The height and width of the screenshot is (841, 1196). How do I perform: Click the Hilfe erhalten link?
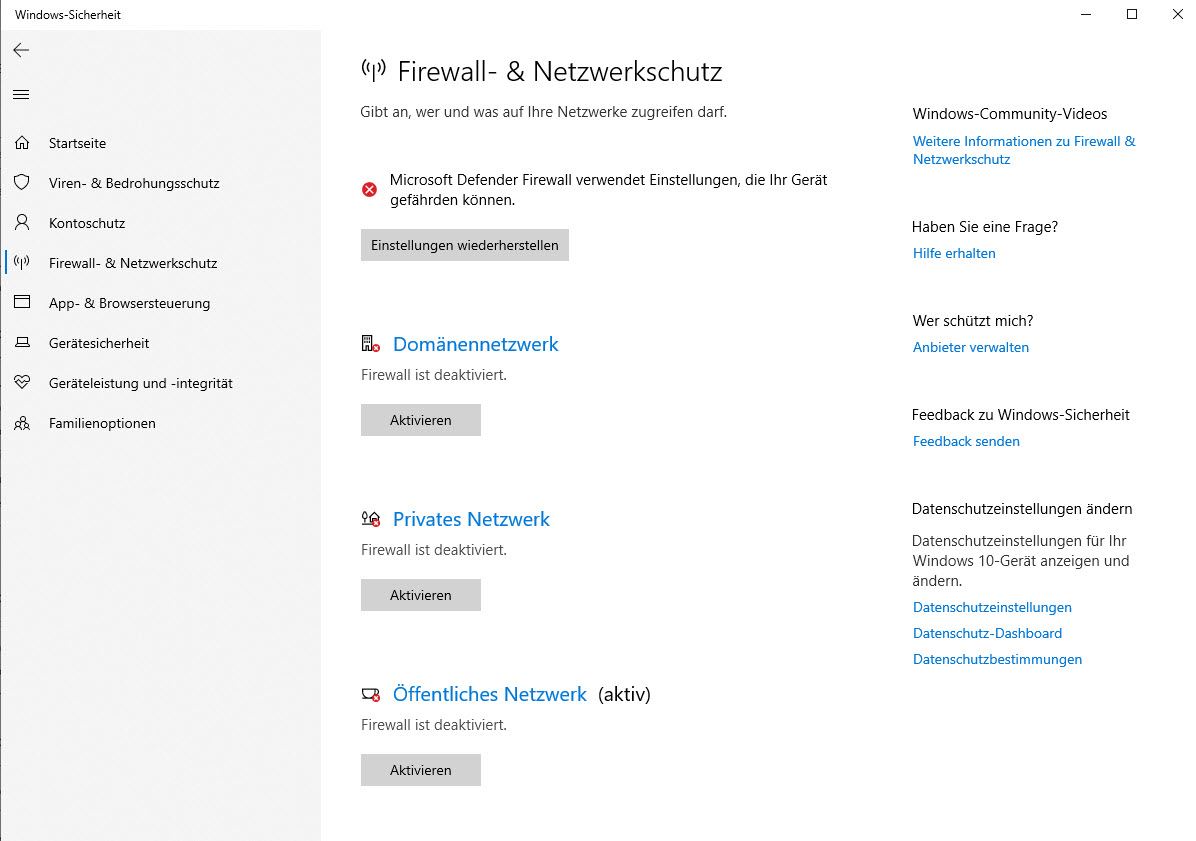point(954,253)
